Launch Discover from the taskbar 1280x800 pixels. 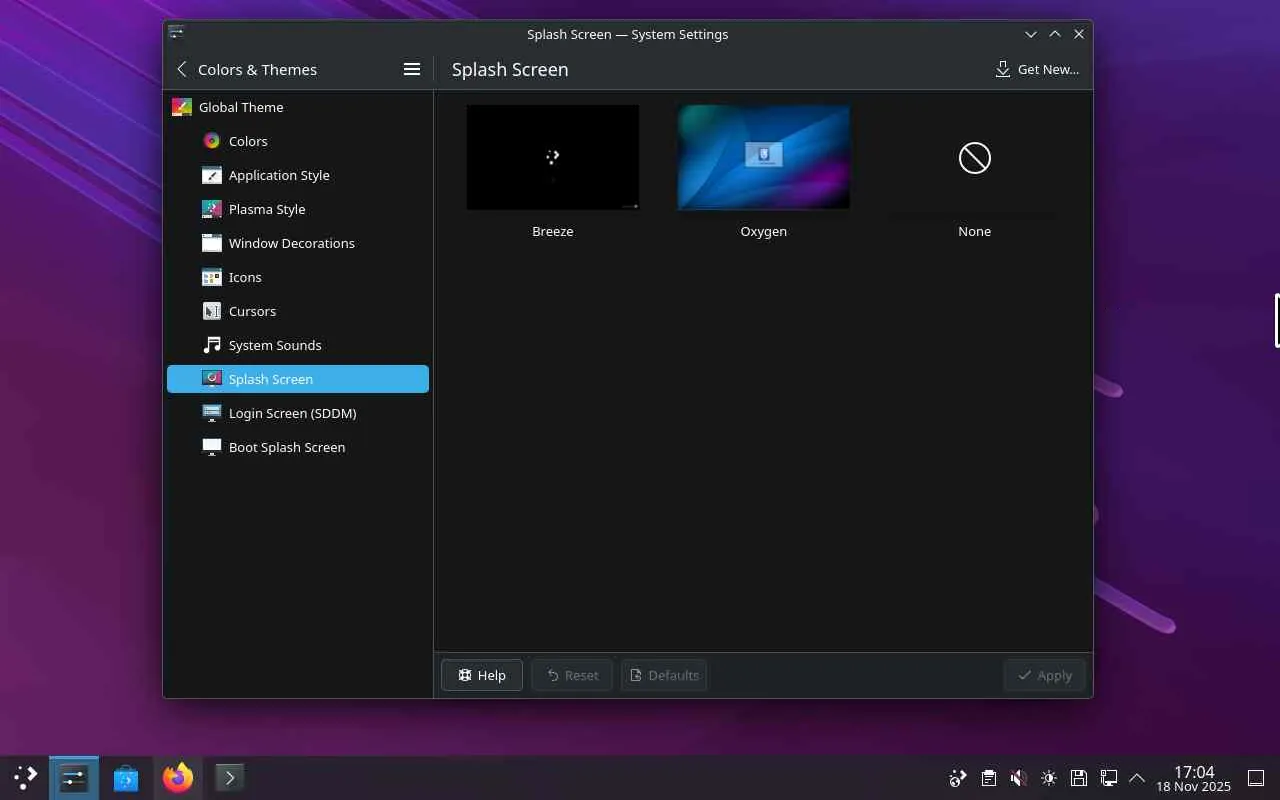click(x=126, y=778)
